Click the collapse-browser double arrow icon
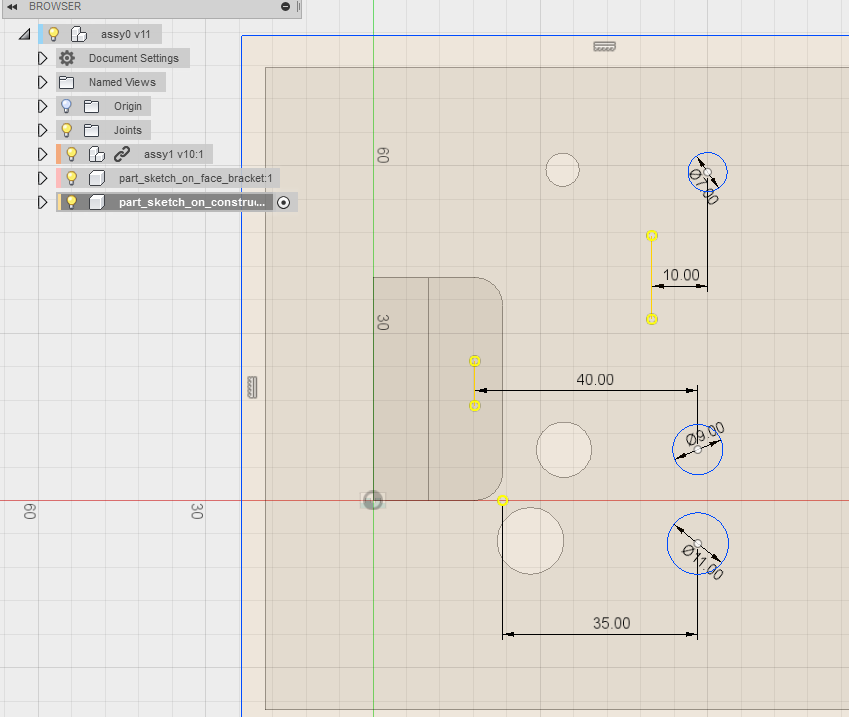 (10, 7)
